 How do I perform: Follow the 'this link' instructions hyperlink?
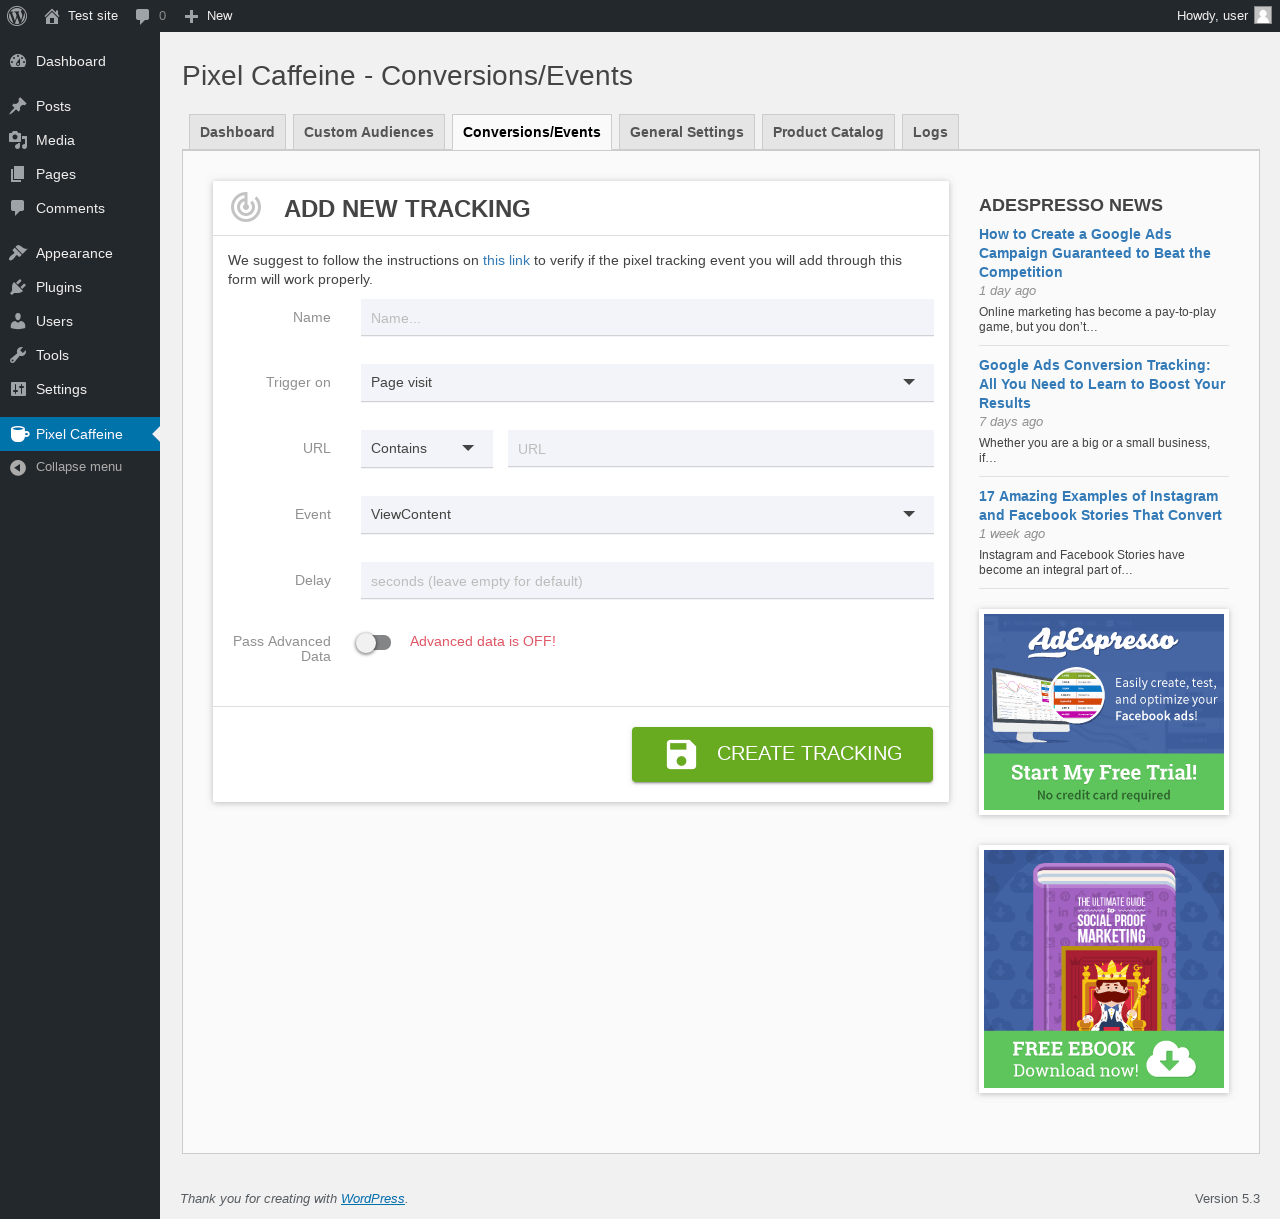[506, 260]
